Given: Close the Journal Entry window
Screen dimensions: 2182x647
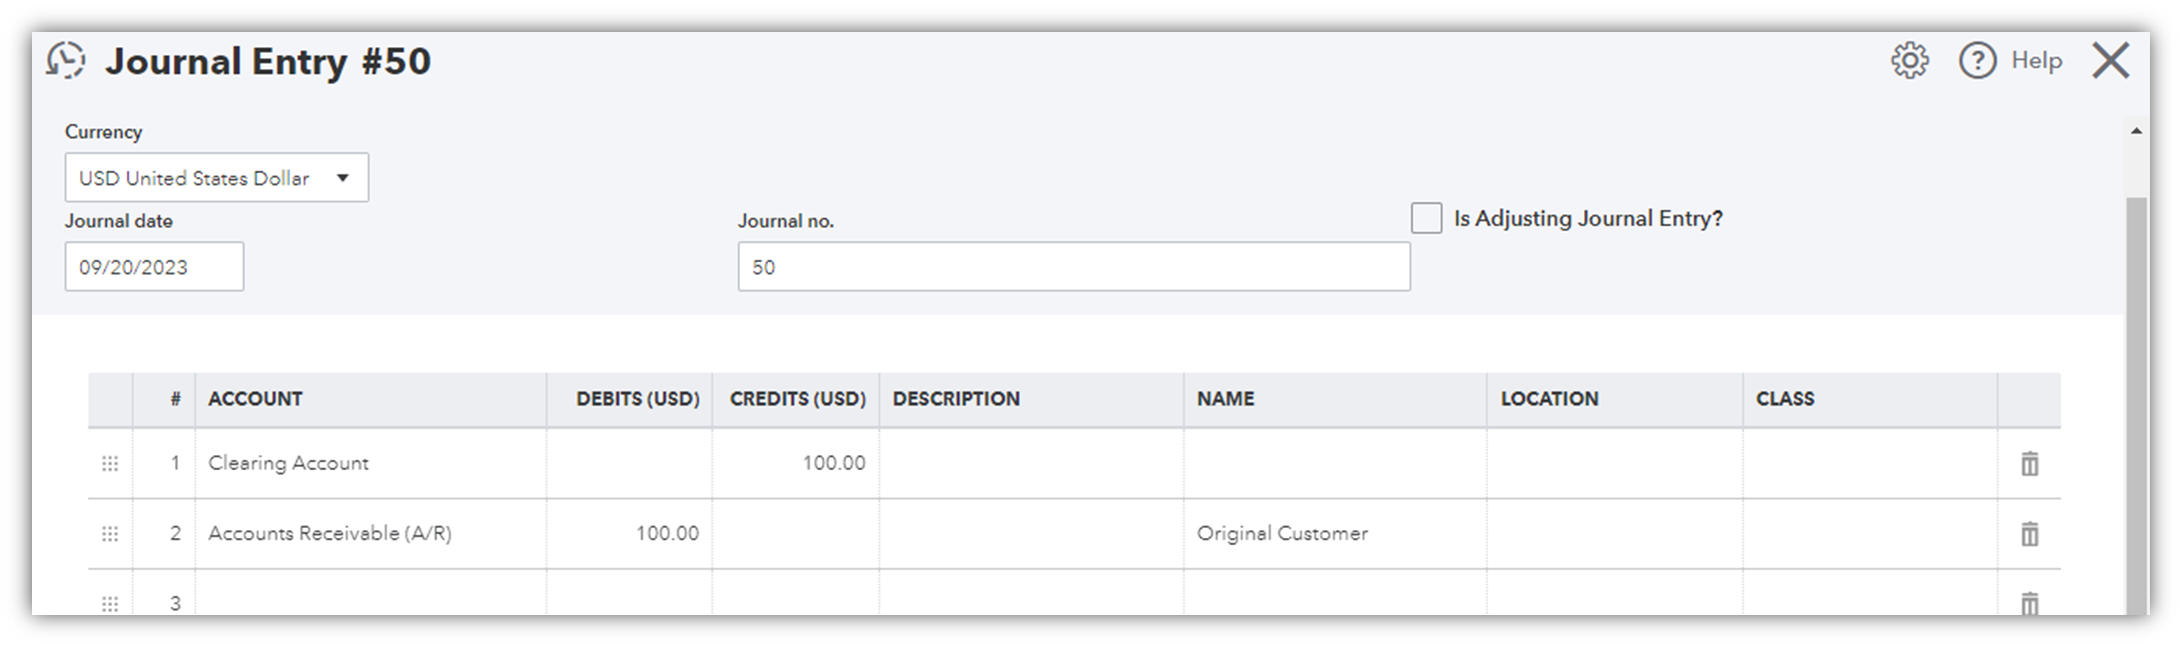Looking at the screenshot, I should point(2110,61).
